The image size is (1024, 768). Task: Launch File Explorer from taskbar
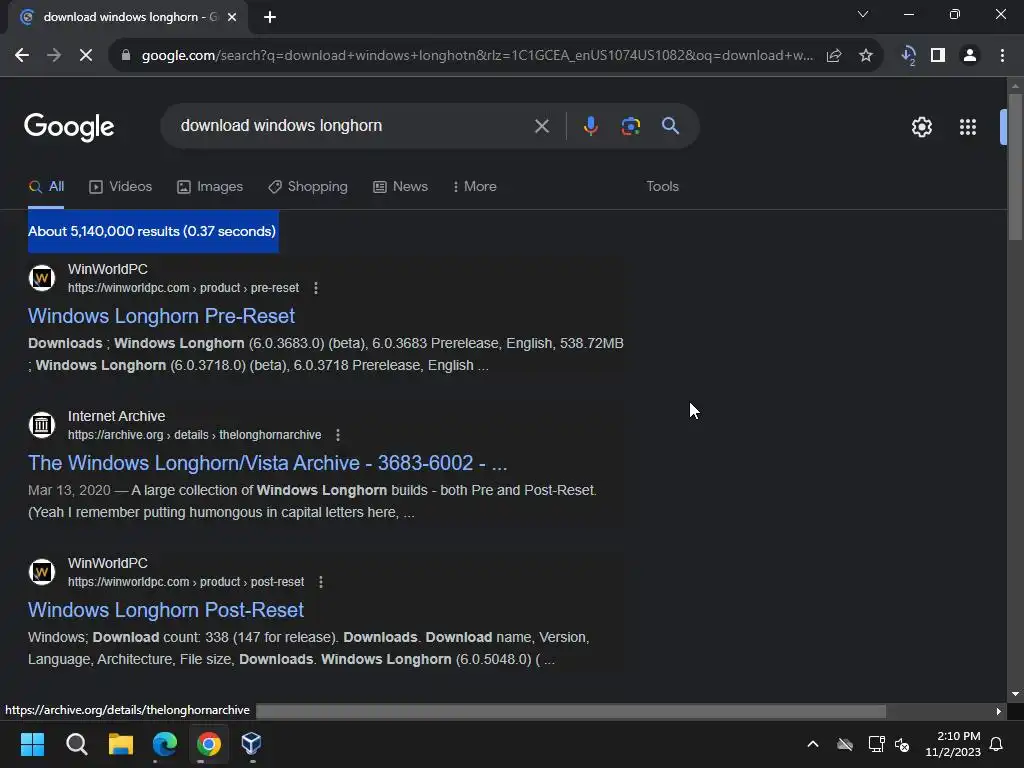(x=120, y=744)
